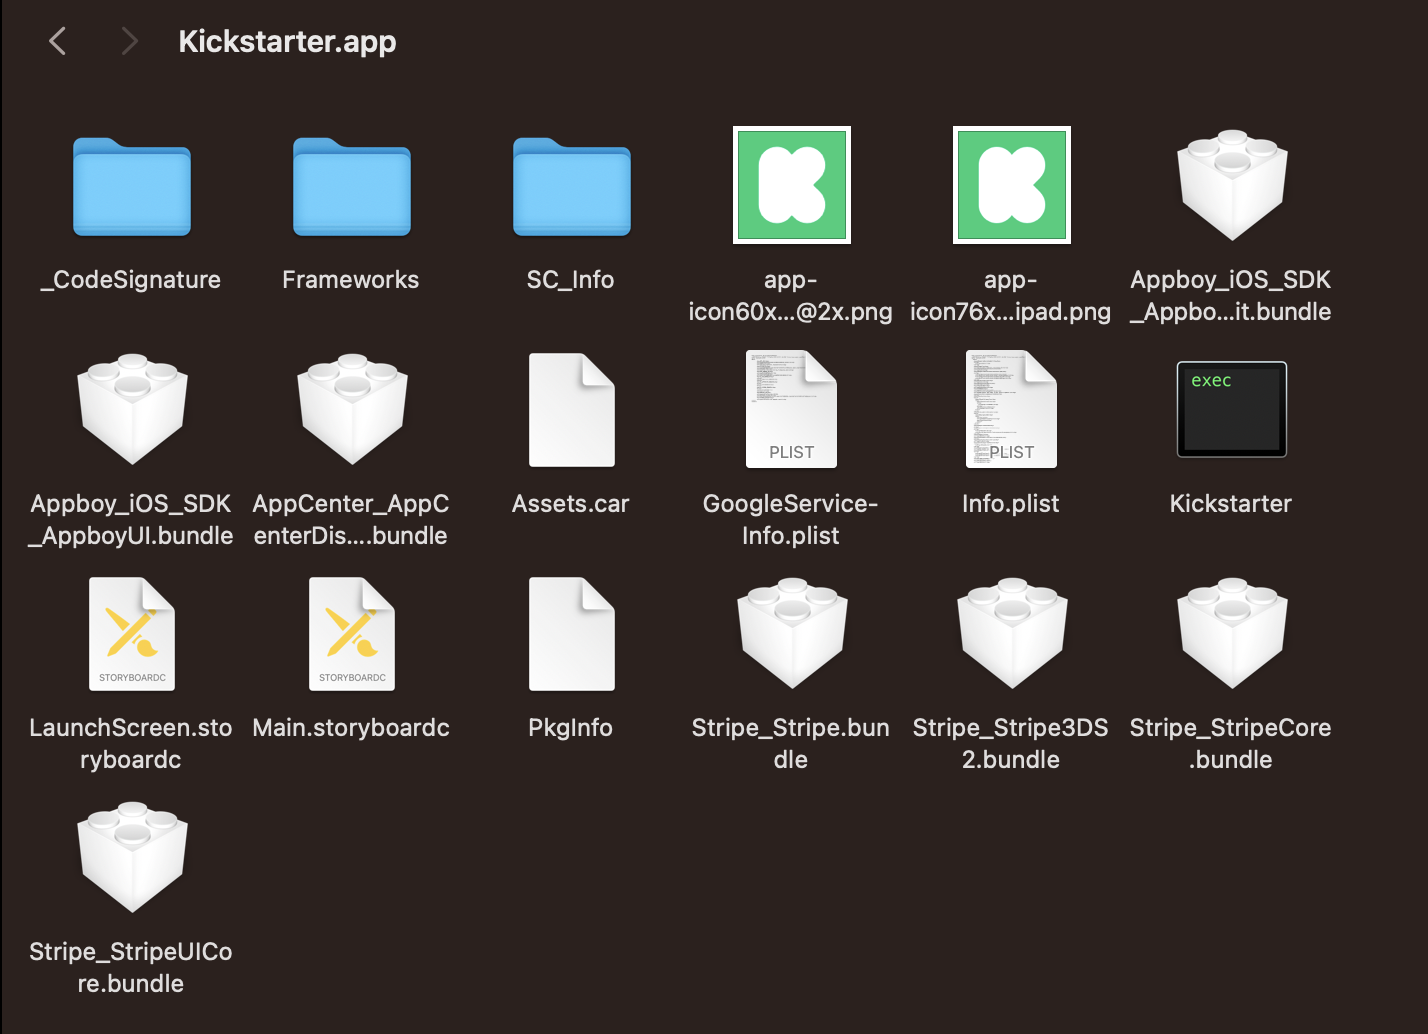Select the Kickstarter exec binary icon
This screenshot has height=1034, width=1428.
click(1232, 409)
